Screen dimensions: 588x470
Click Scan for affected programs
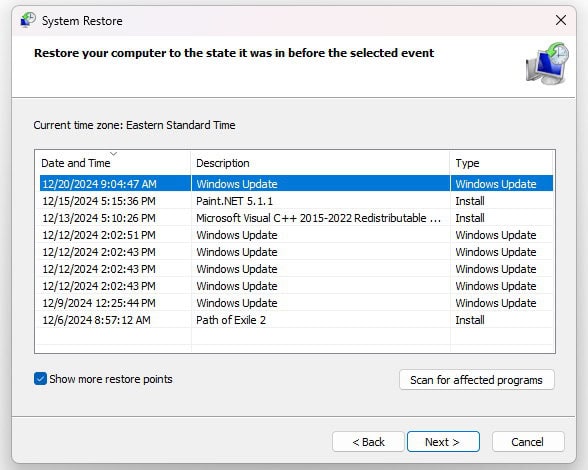476,380
